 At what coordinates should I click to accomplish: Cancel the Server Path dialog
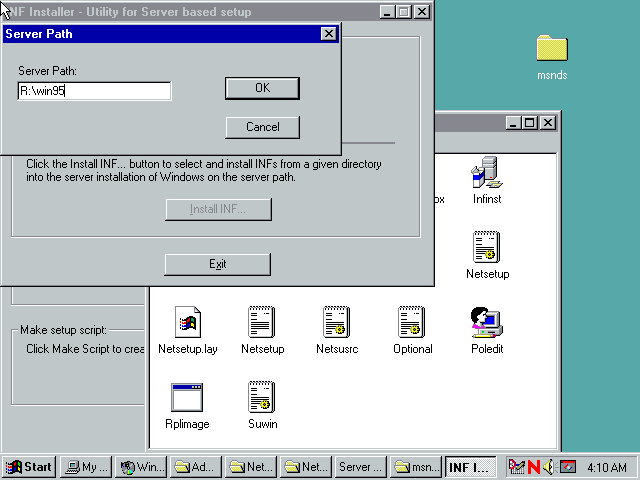(x=262, y=127)
